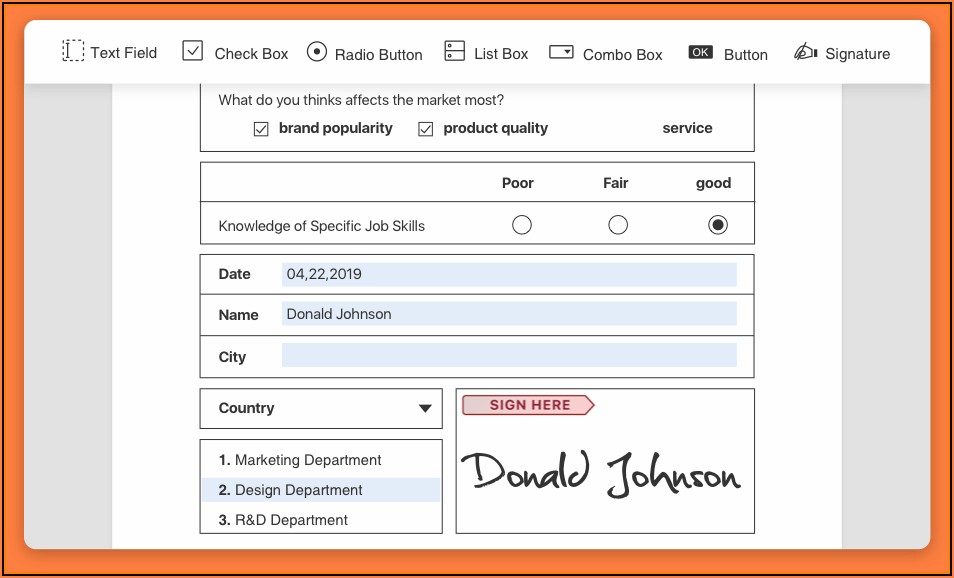Screen dimensions: 954x578
Task: Select the Poor radio button
Action: 521,225
